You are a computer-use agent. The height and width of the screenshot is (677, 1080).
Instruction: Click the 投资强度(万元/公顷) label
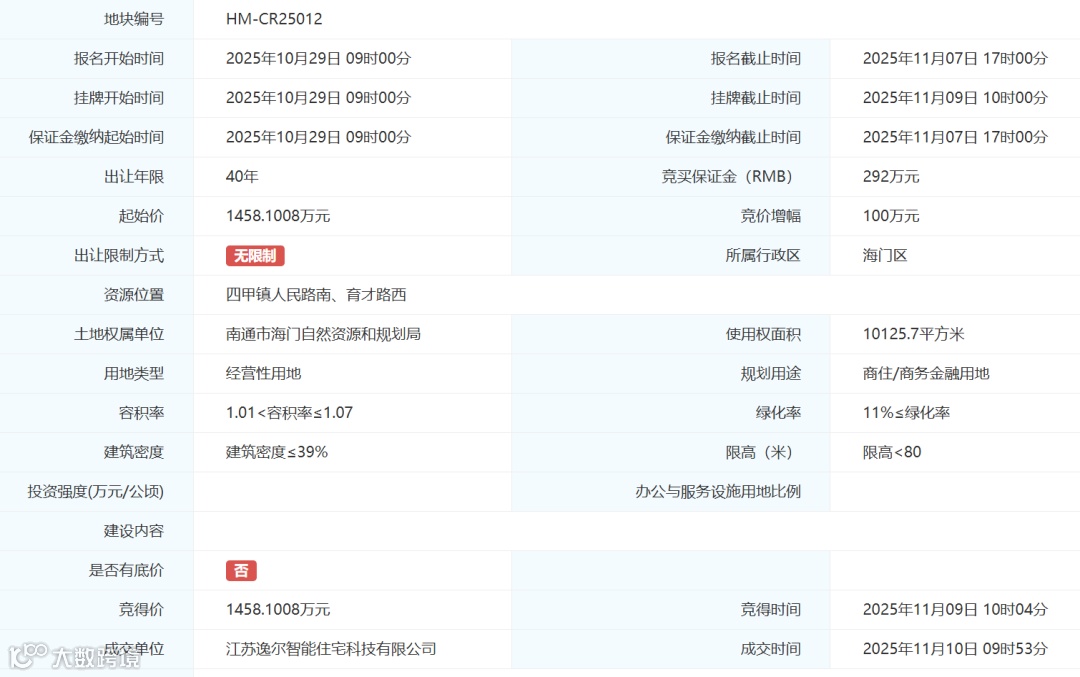click(x=96, y=491)
